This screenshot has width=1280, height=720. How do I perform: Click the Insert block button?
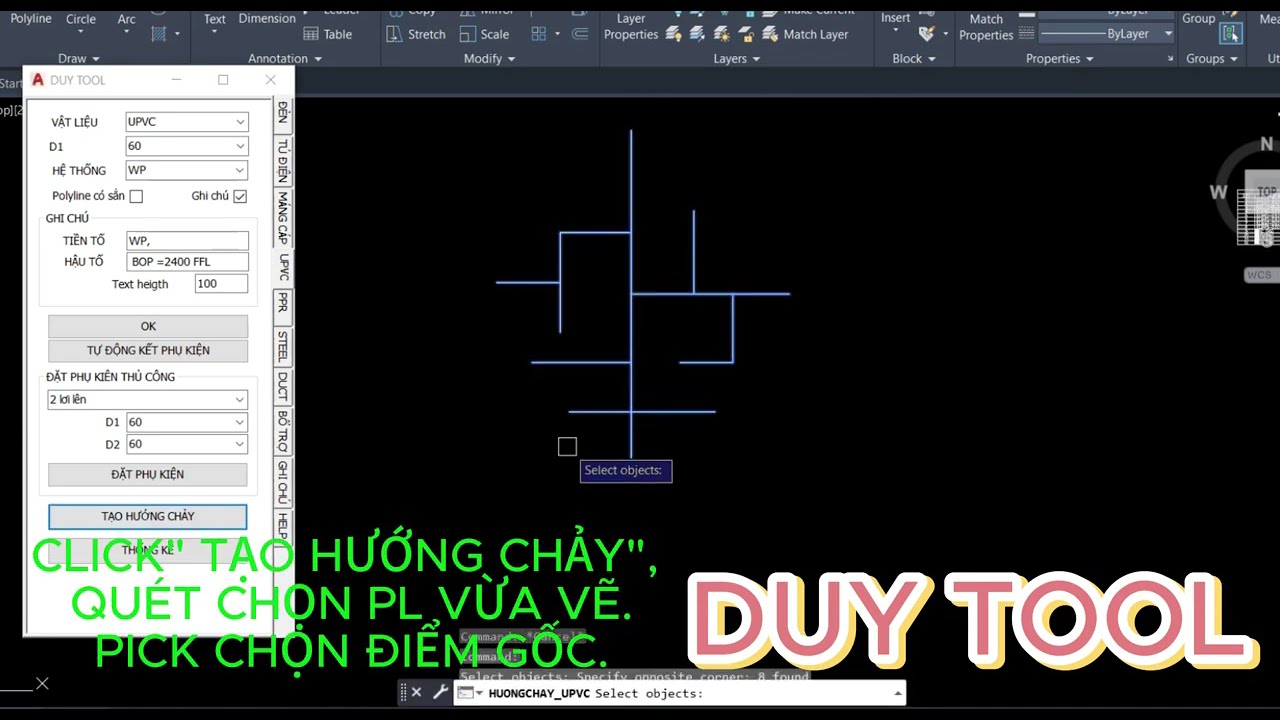[x=896, y=19]
